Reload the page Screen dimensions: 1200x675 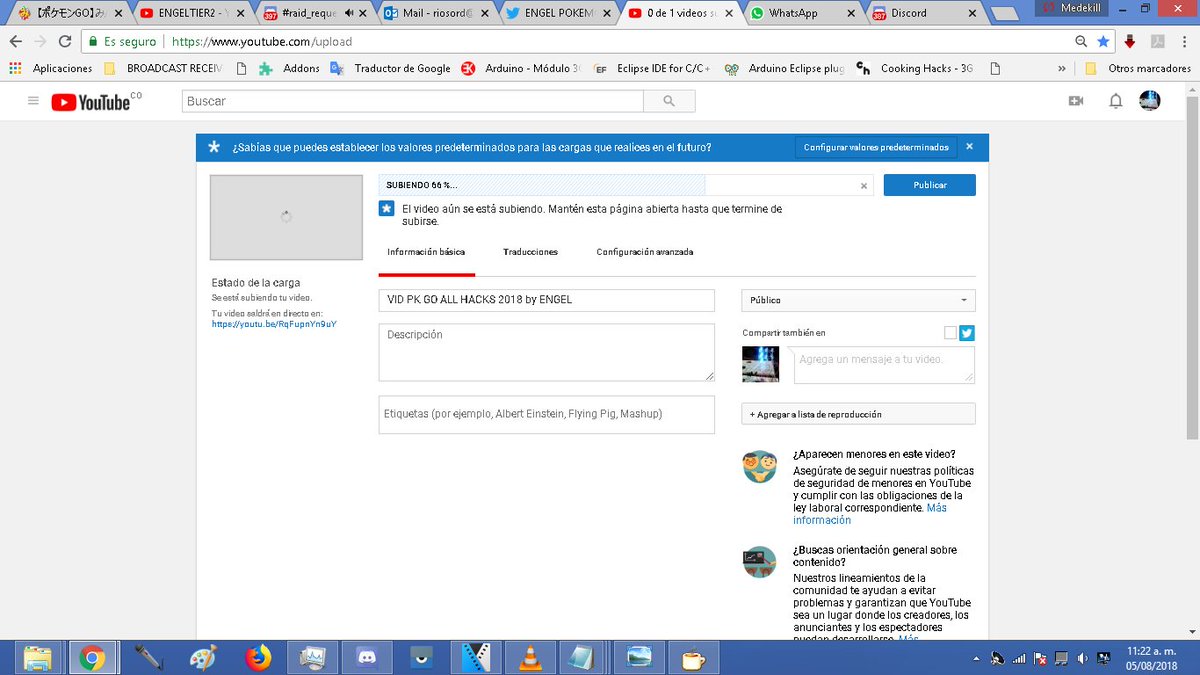66,42
